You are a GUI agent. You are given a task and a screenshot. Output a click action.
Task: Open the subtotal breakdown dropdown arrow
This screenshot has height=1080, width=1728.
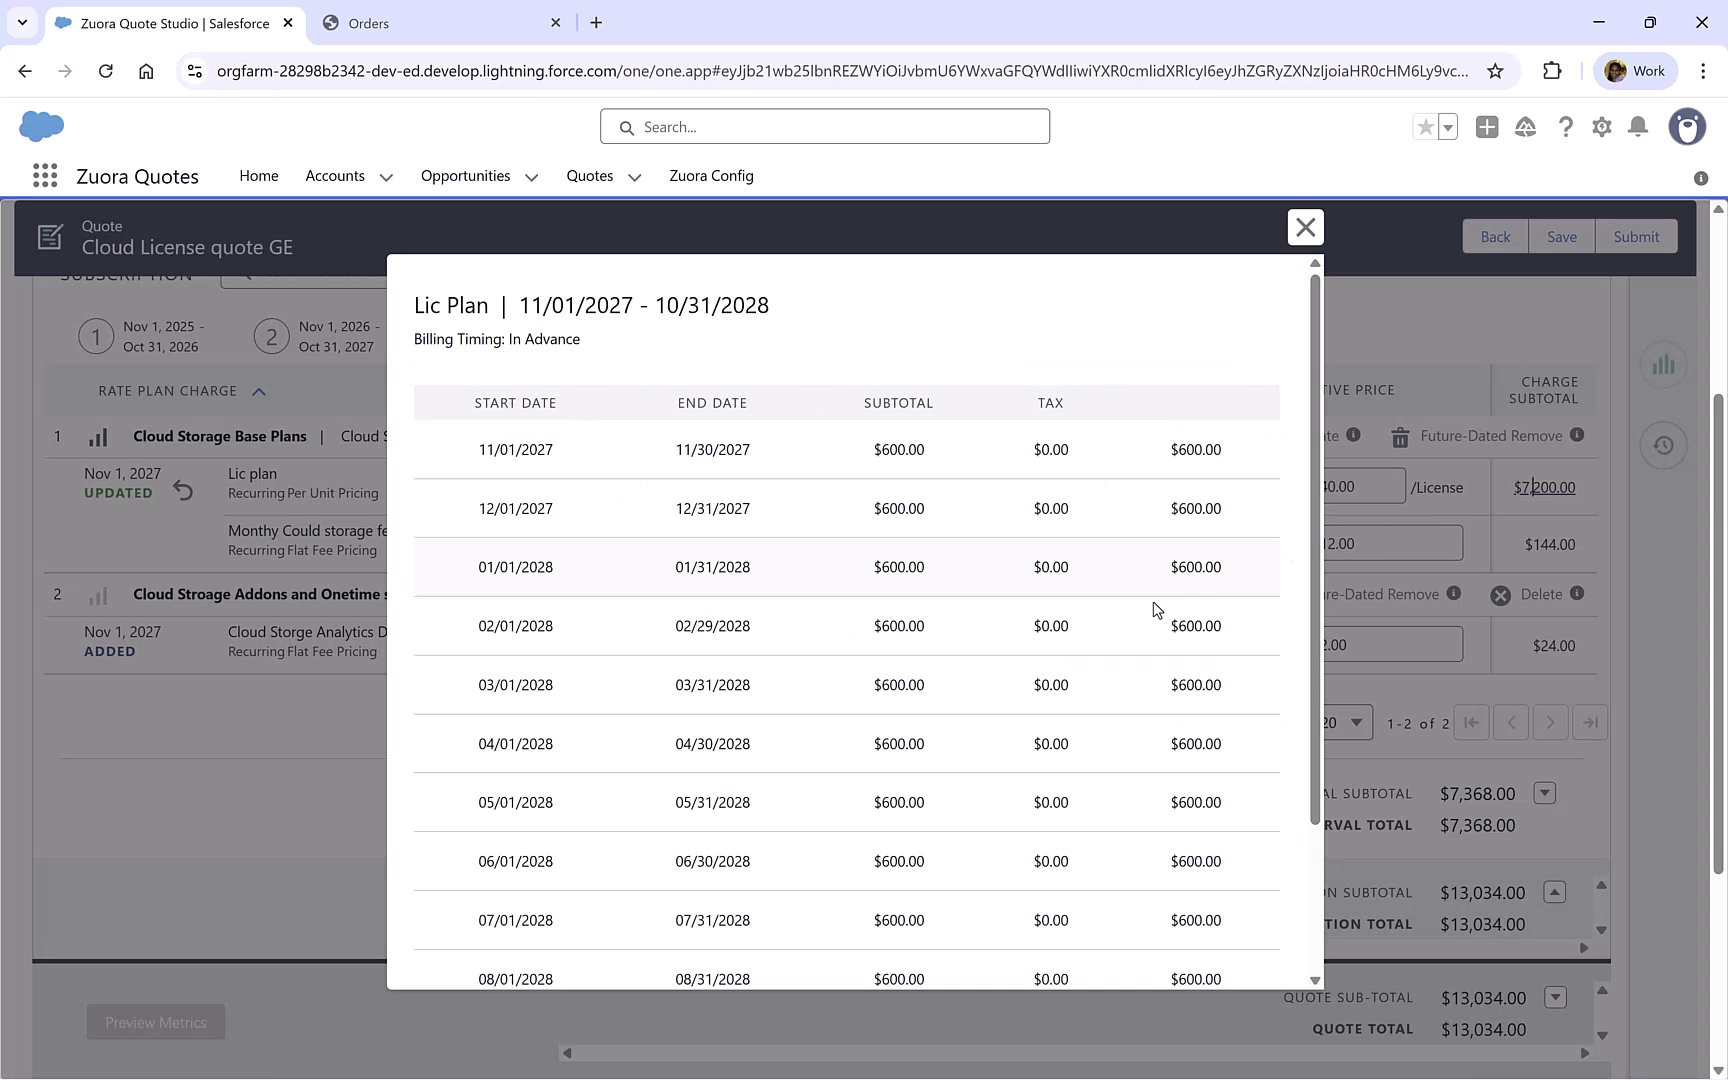1544,793
